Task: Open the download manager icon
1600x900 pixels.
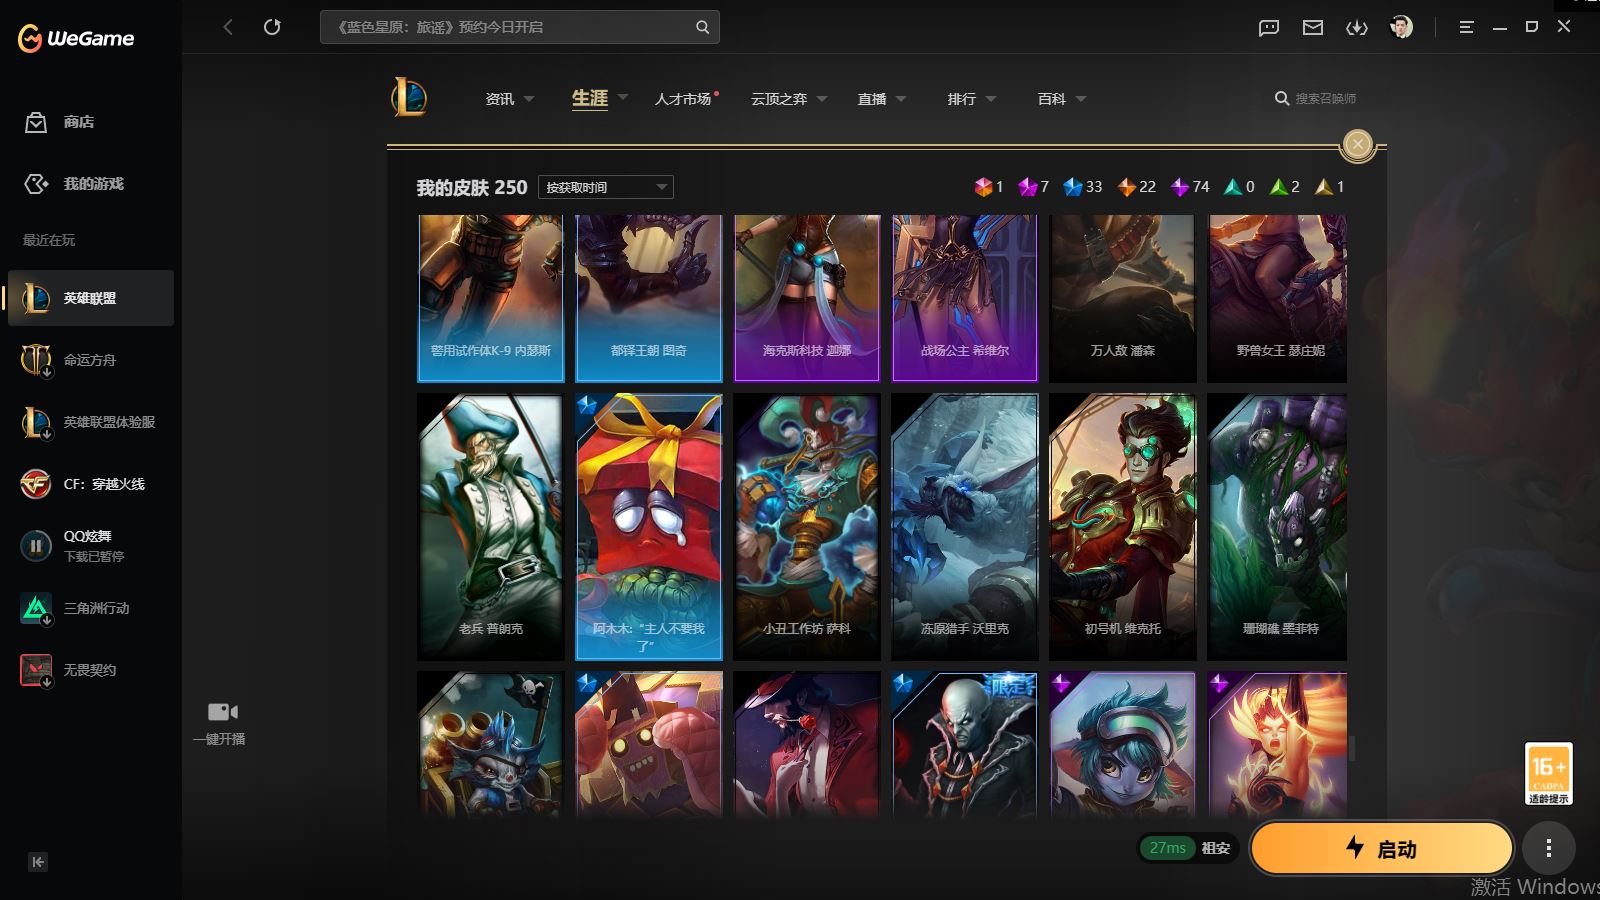Action: 1357,28
